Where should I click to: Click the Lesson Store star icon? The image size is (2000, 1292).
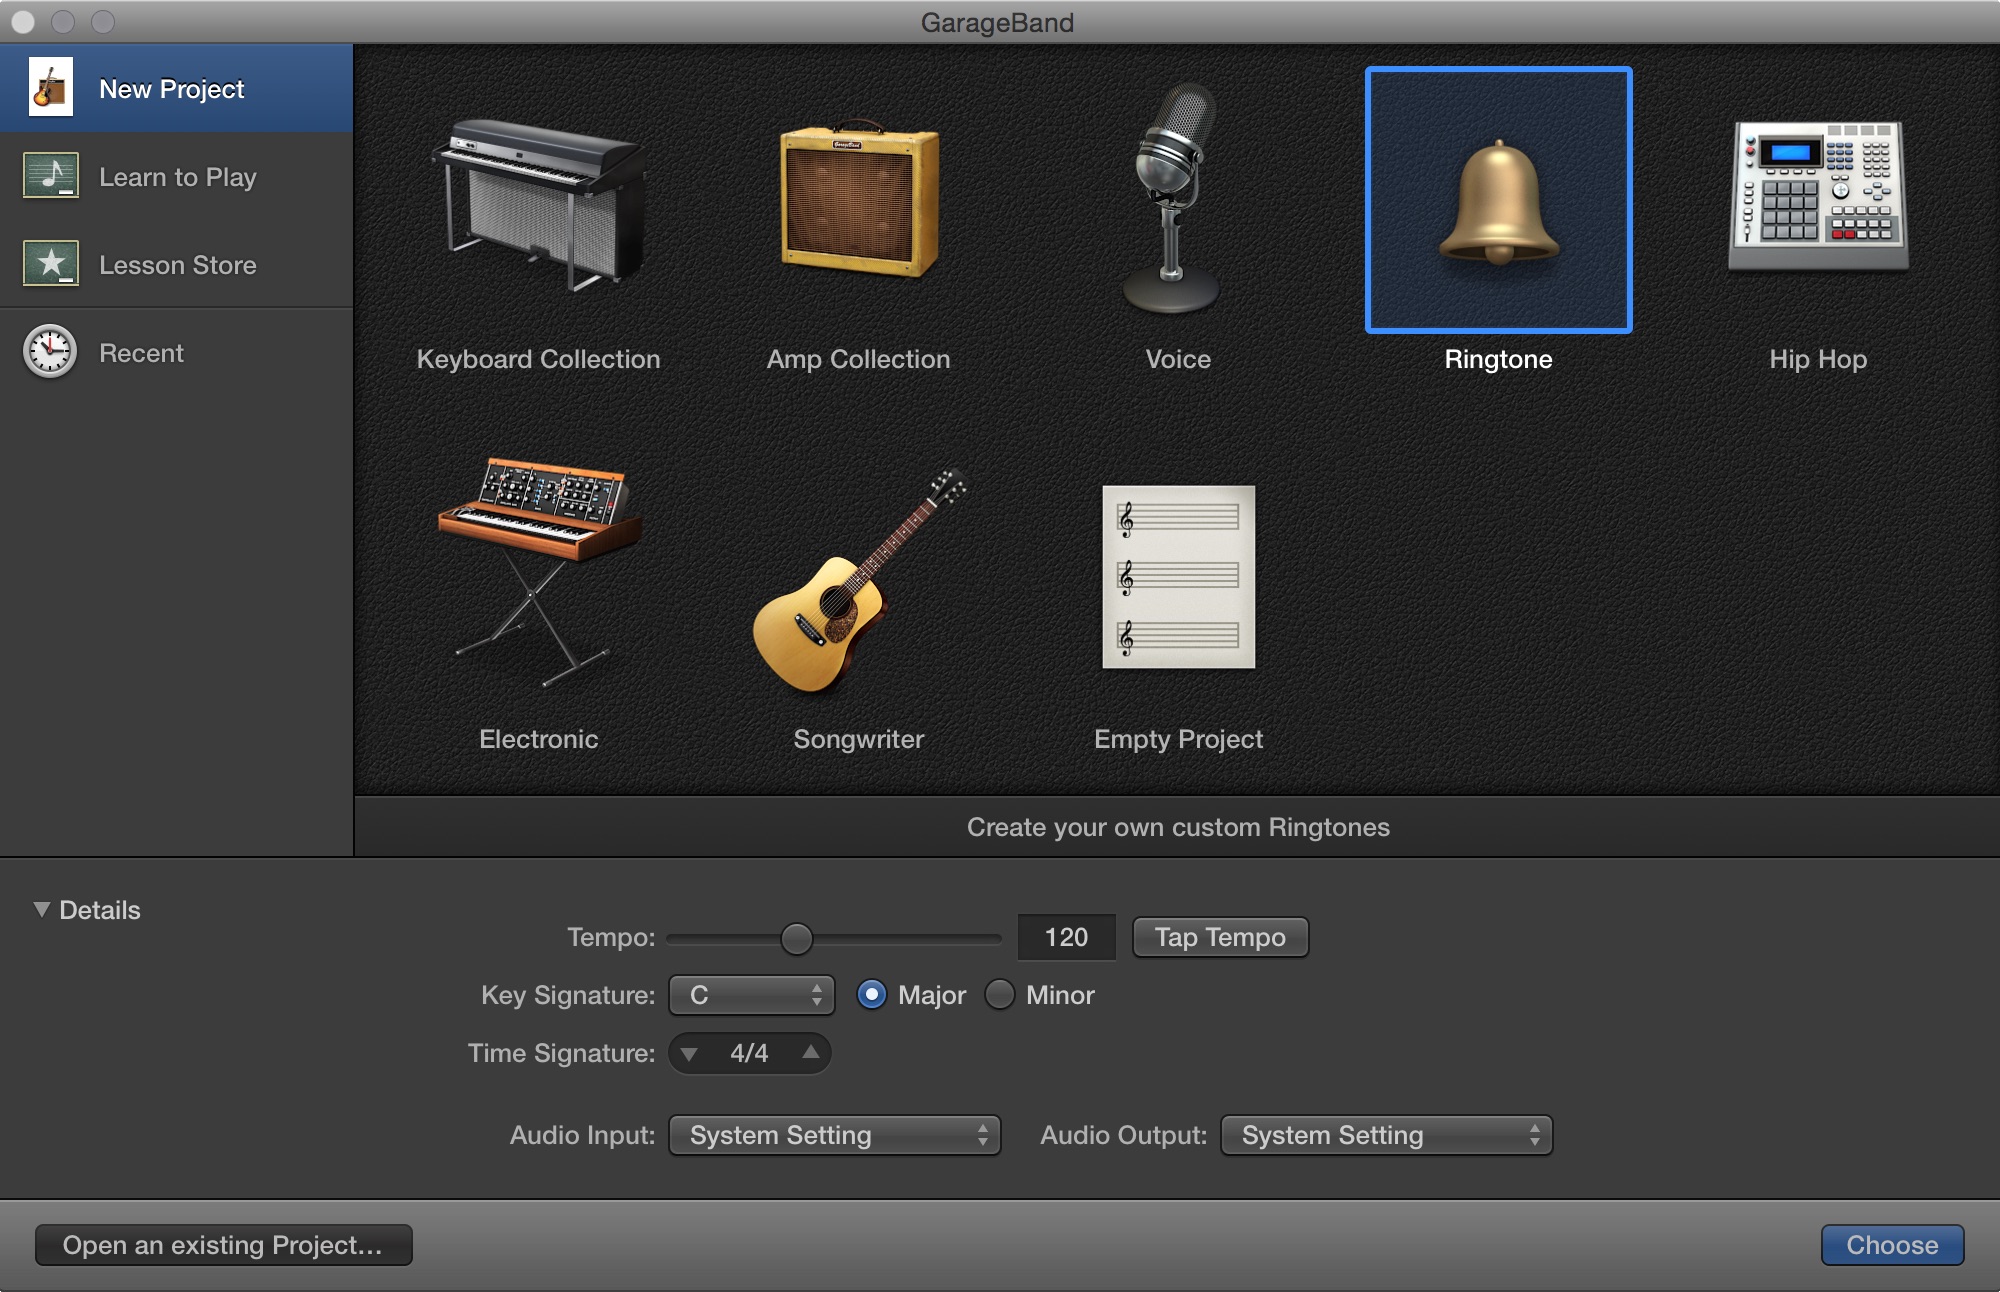[x=50, y=264]
